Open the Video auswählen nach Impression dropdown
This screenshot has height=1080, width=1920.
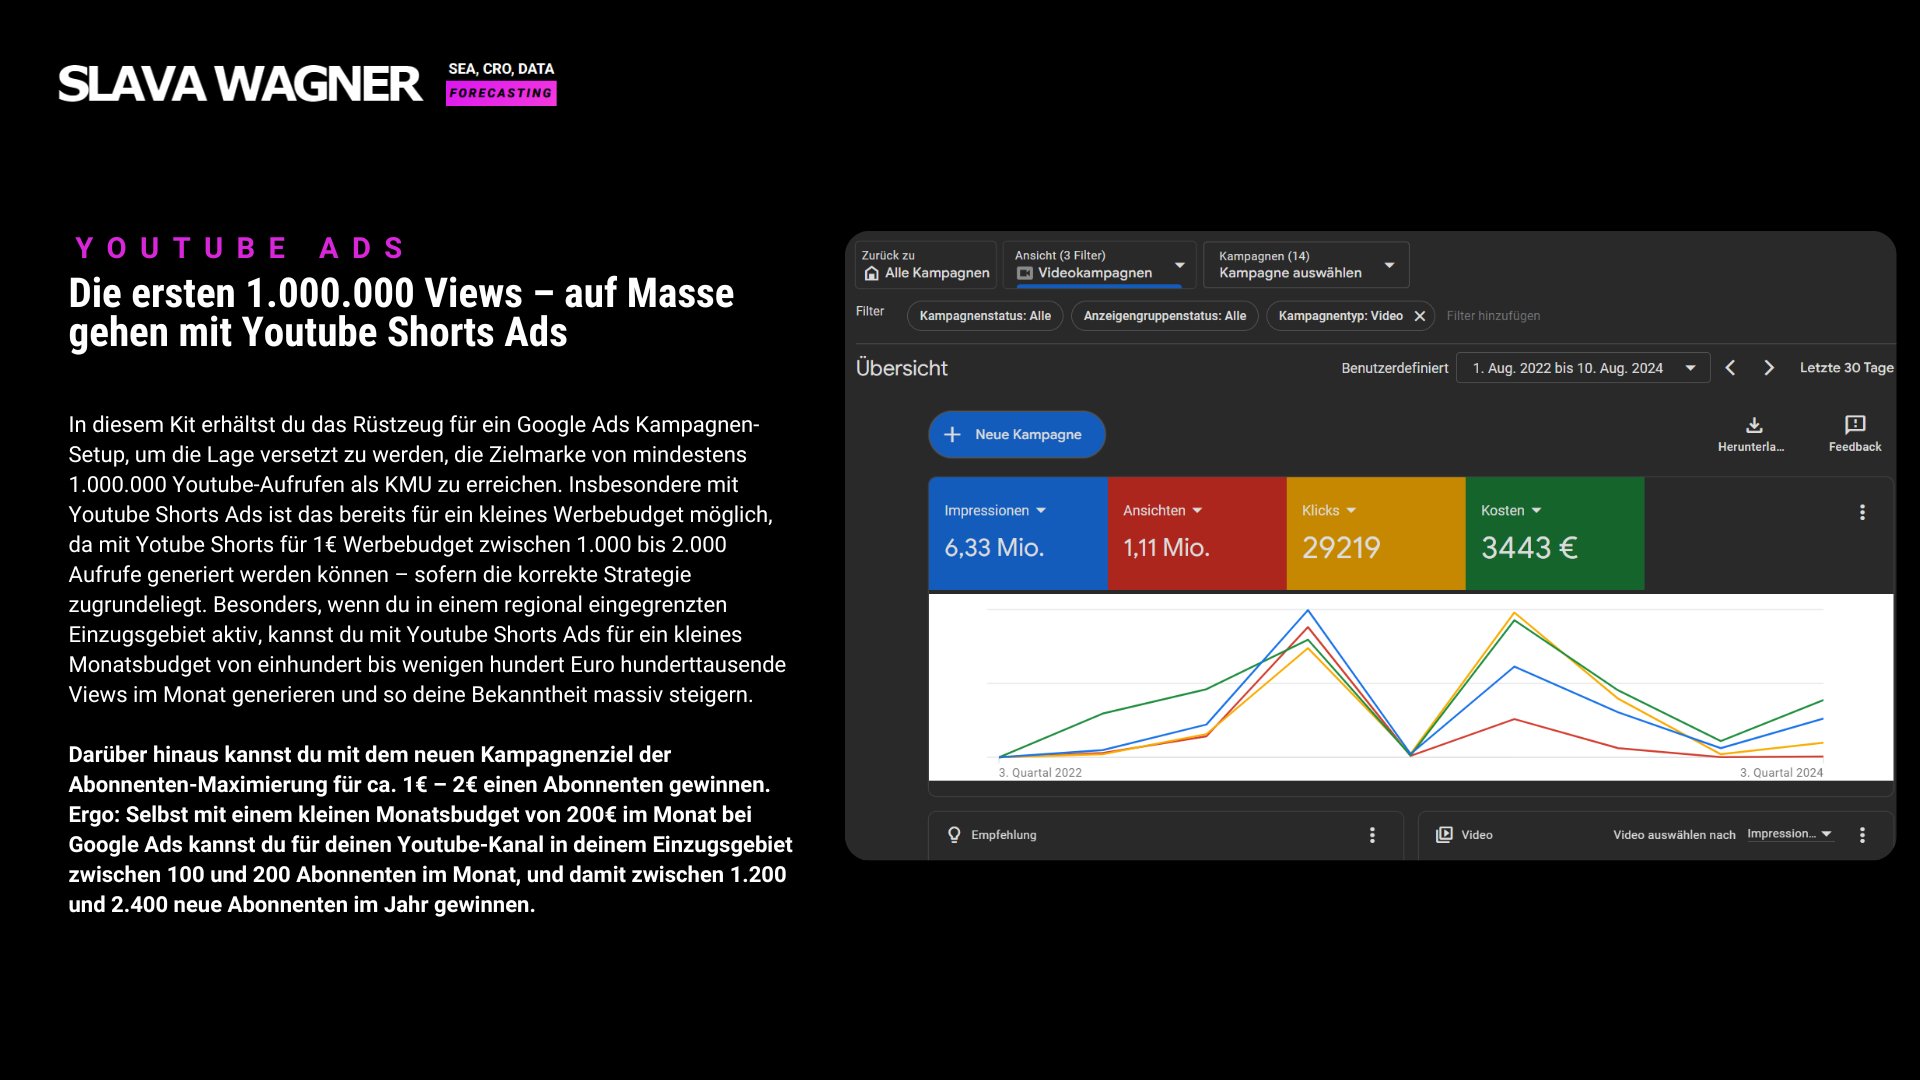point(1790,834)
